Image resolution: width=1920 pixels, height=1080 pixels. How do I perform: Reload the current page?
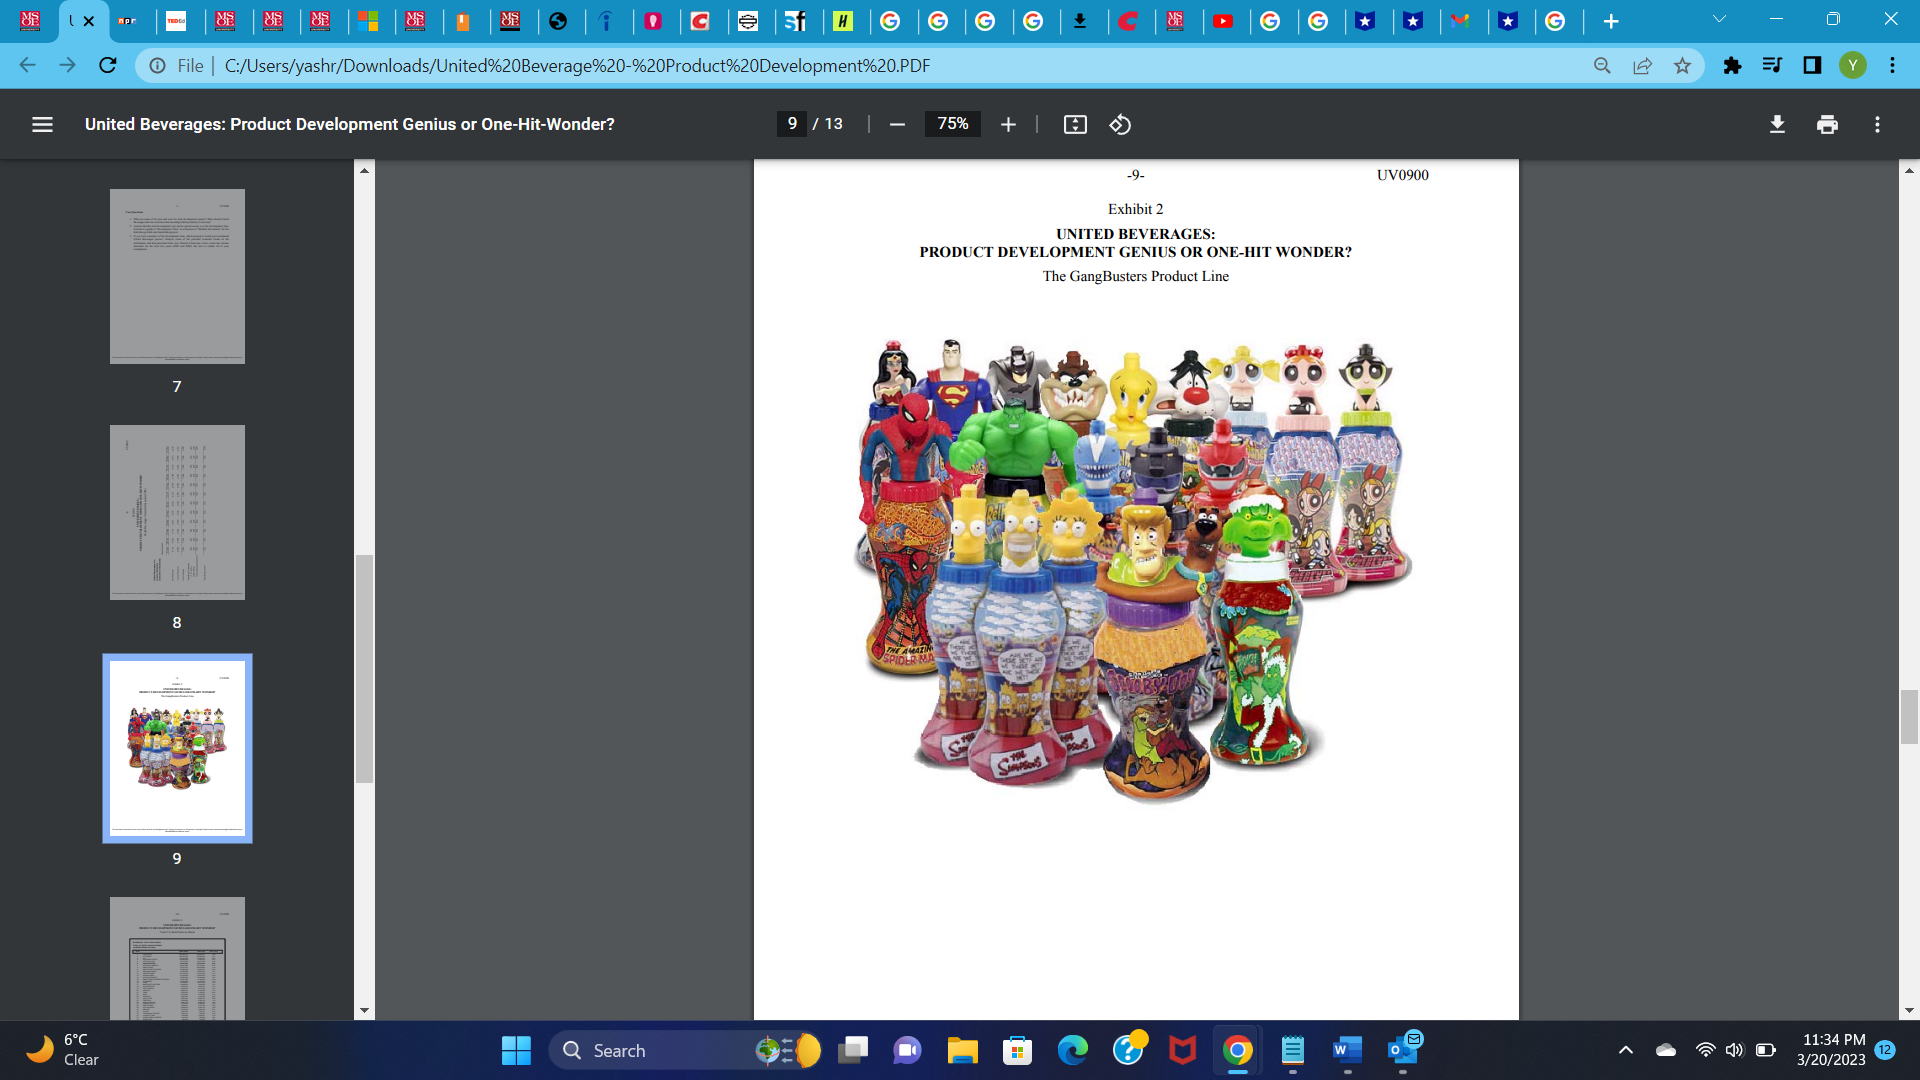tap(107, 65)
